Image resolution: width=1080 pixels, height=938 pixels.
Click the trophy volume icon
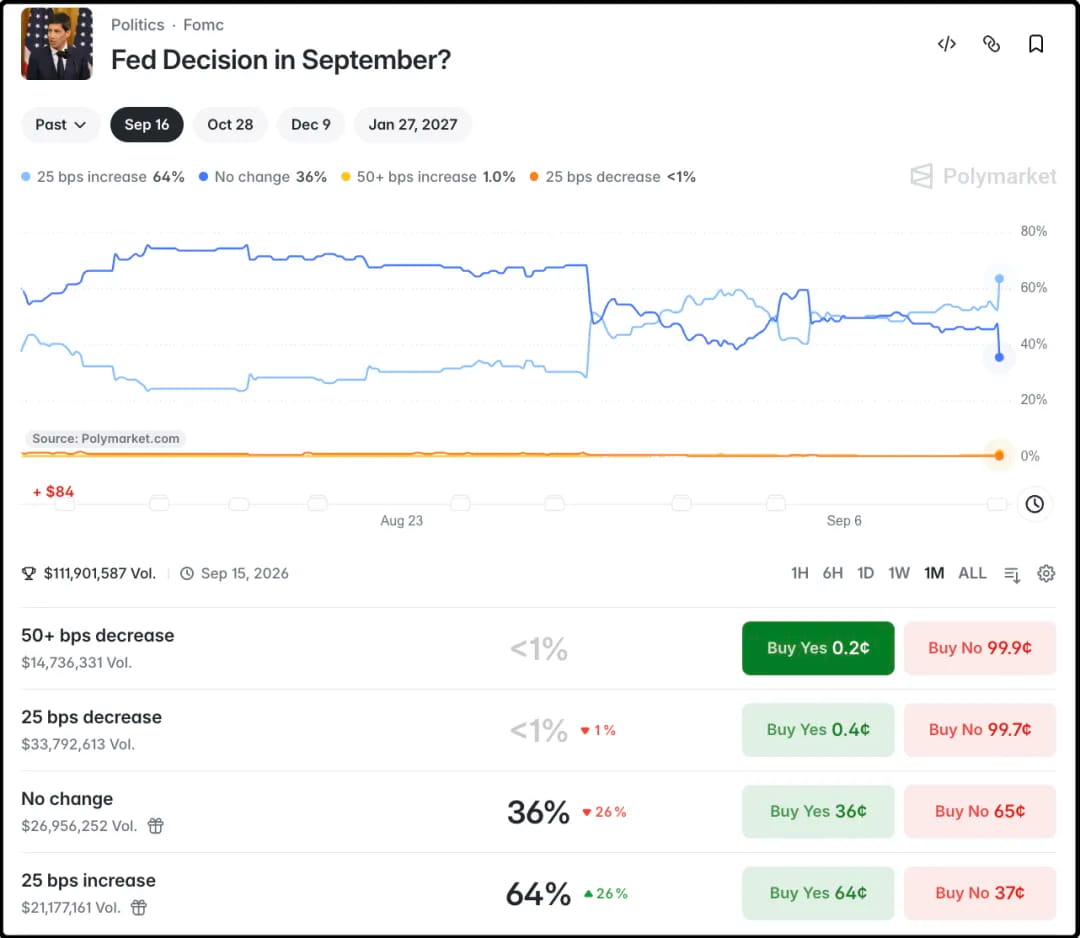click(x=28, y=574)
